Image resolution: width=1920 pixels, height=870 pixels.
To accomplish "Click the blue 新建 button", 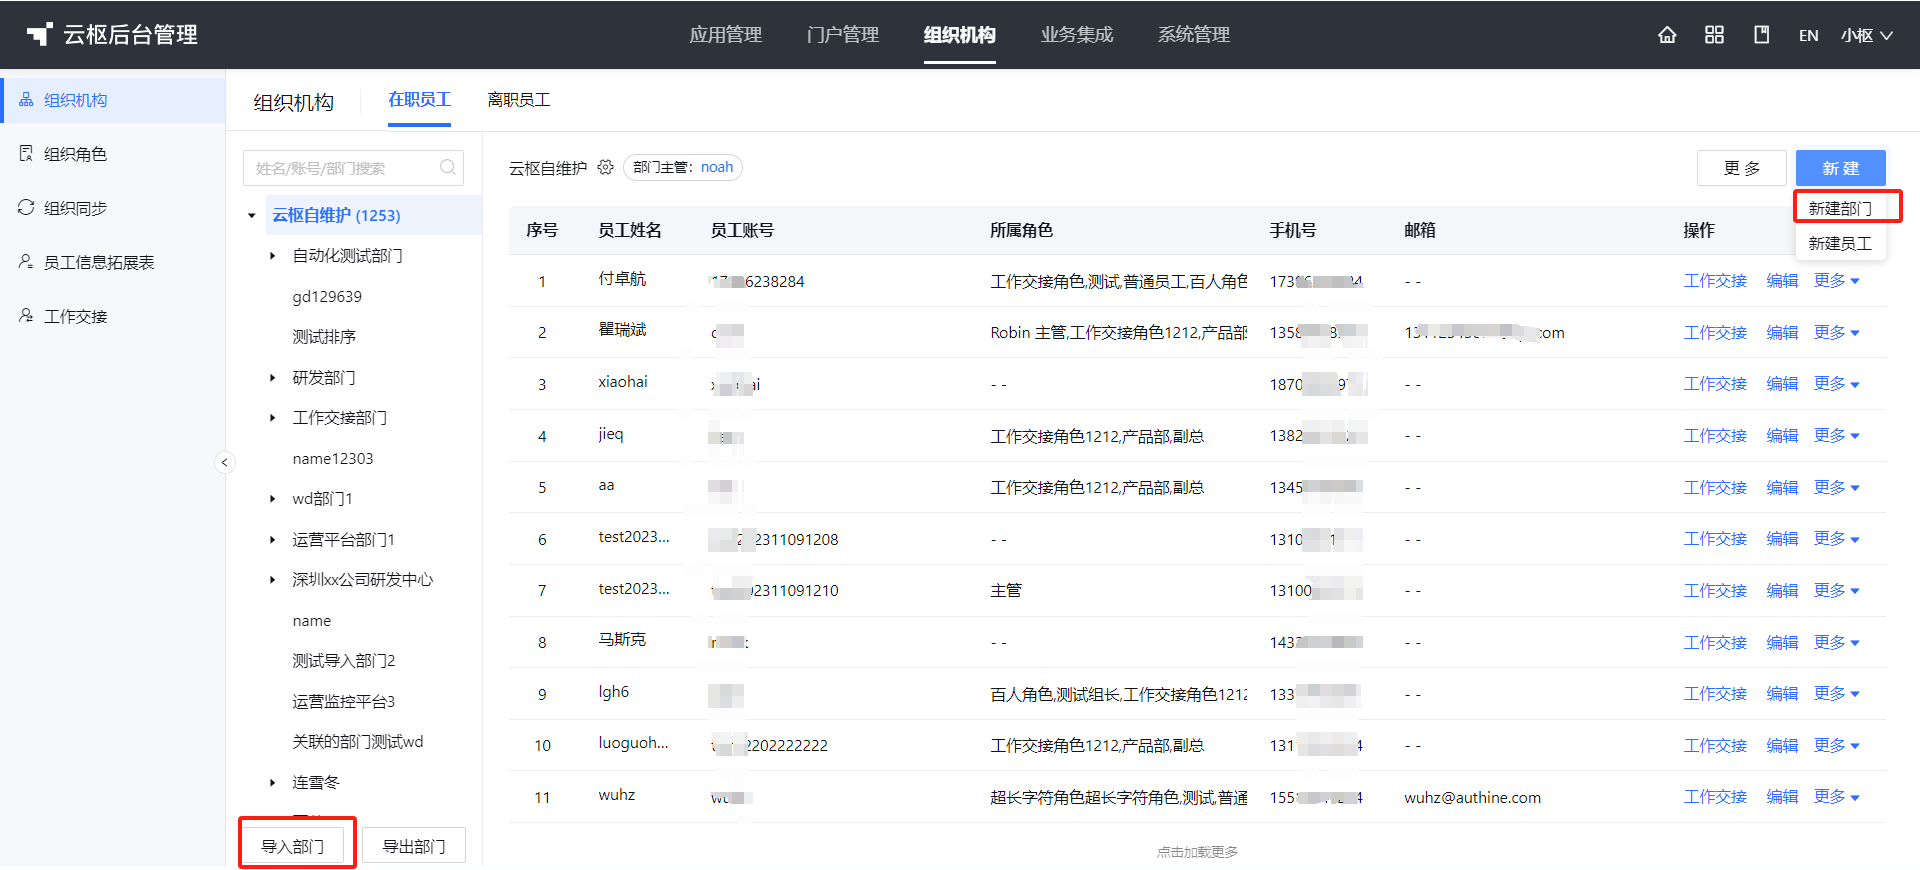I will coord(1840,168).
